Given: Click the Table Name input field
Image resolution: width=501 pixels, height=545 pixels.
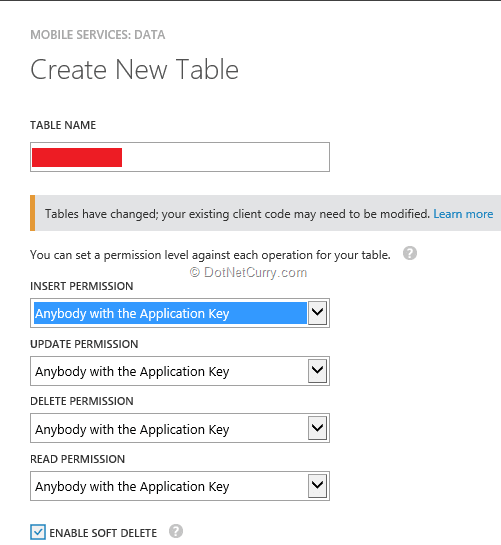Looking at the screenshot, I should point(180,157).
